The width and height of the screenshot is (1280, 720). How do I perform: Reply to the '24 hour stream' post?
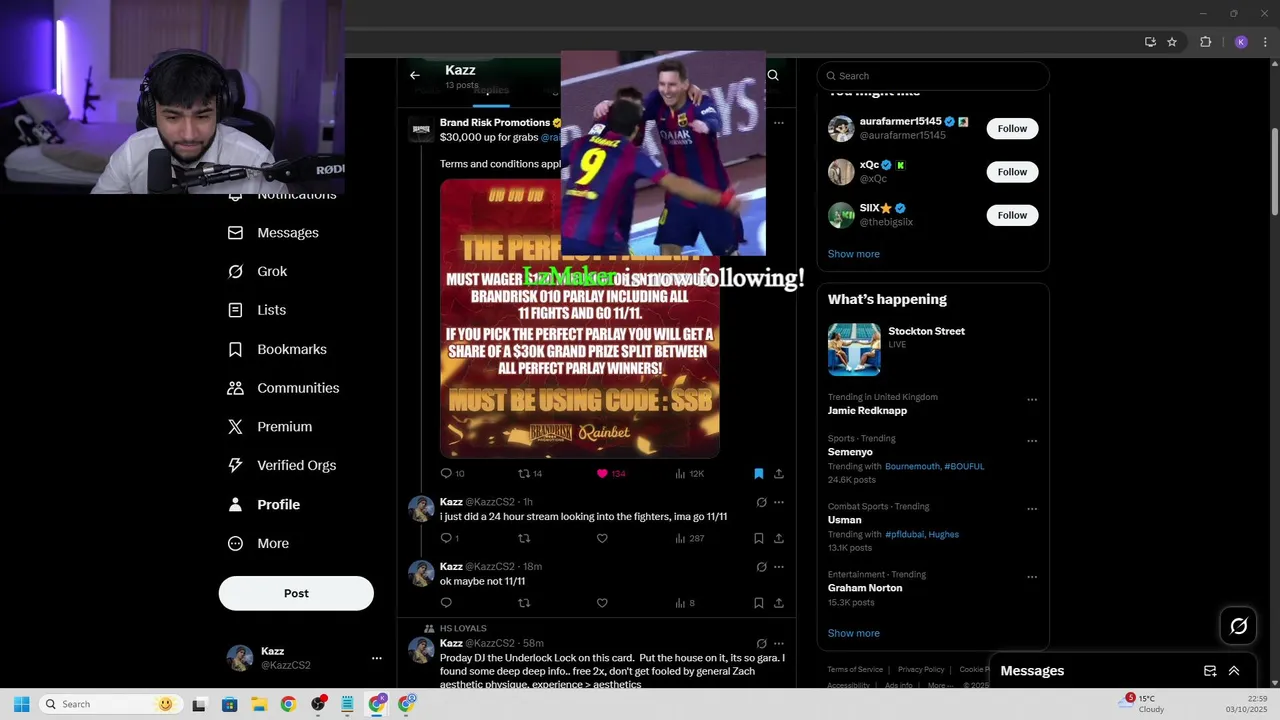point(449,538)
